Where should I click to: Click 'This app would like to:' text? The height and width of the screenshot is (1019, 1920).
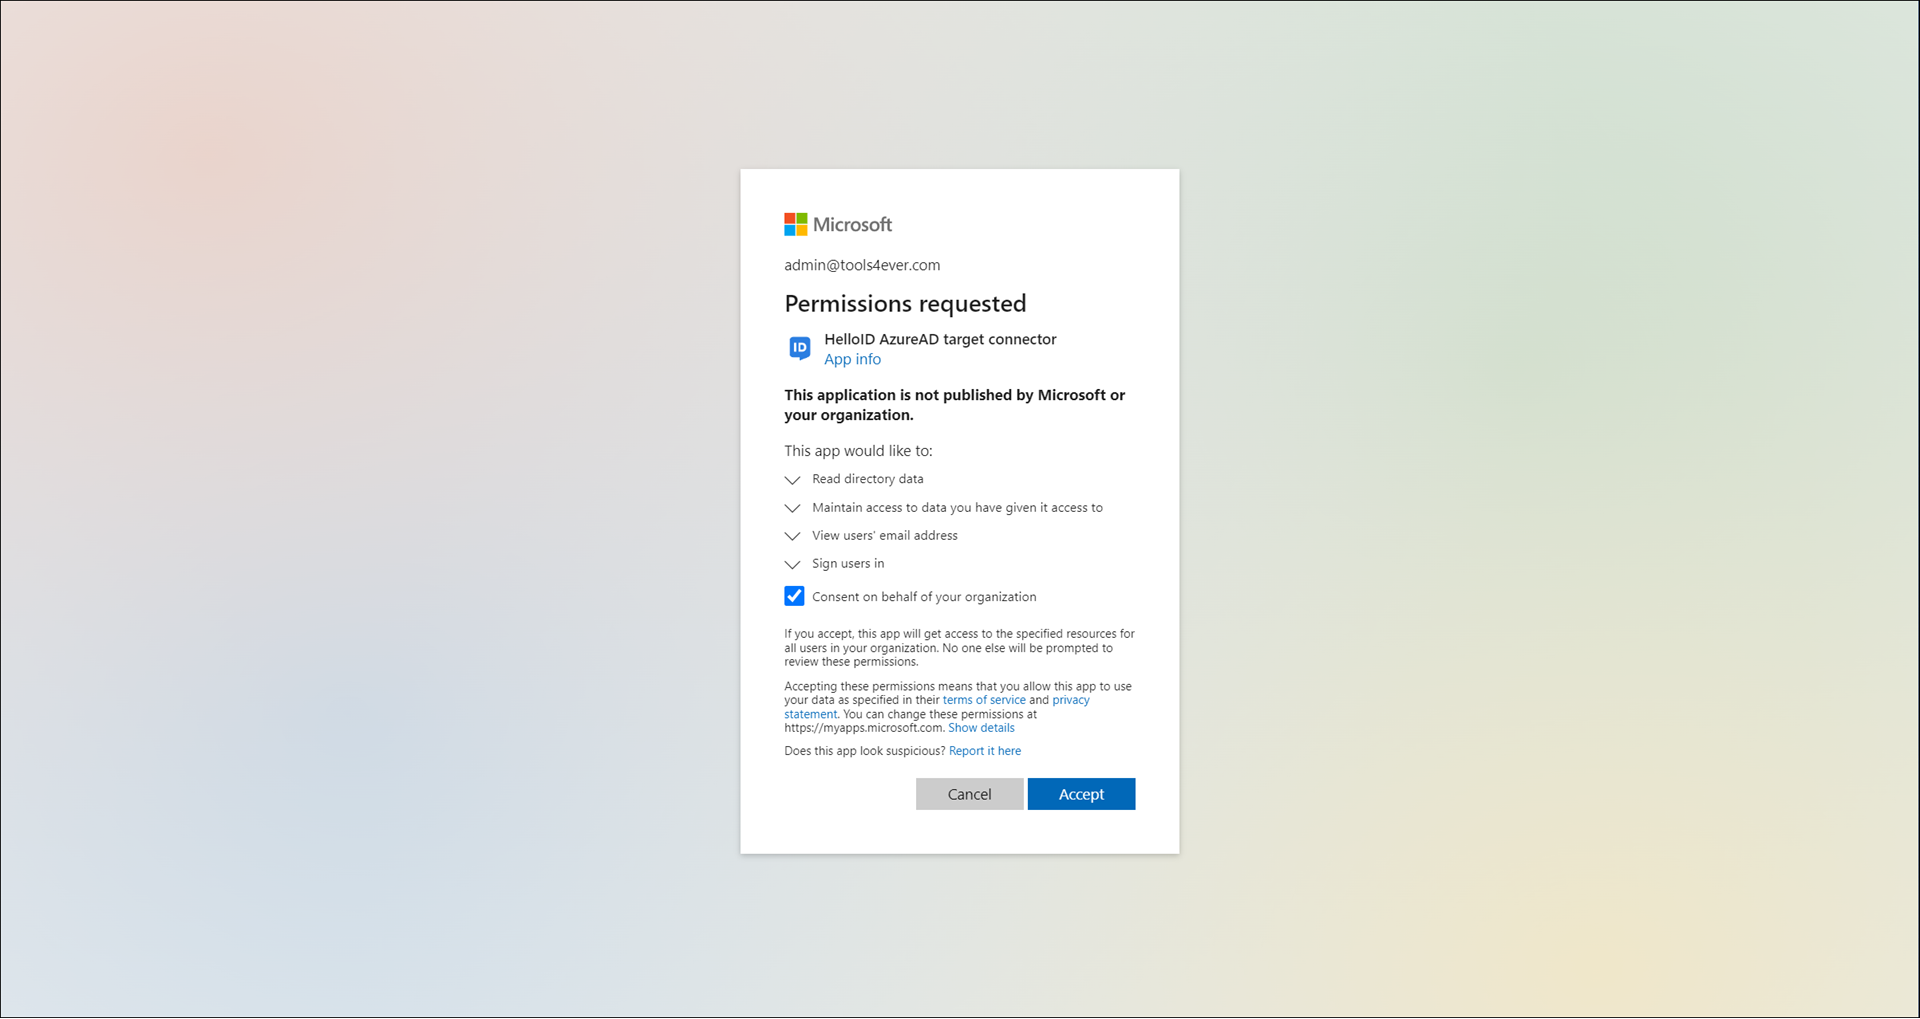tap(858, 451)
